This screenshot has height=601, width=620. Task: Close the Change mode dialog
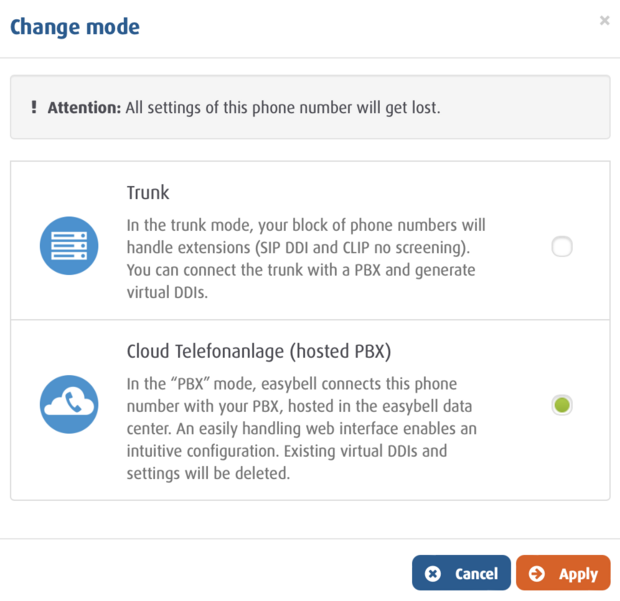[x=604, y=20]
